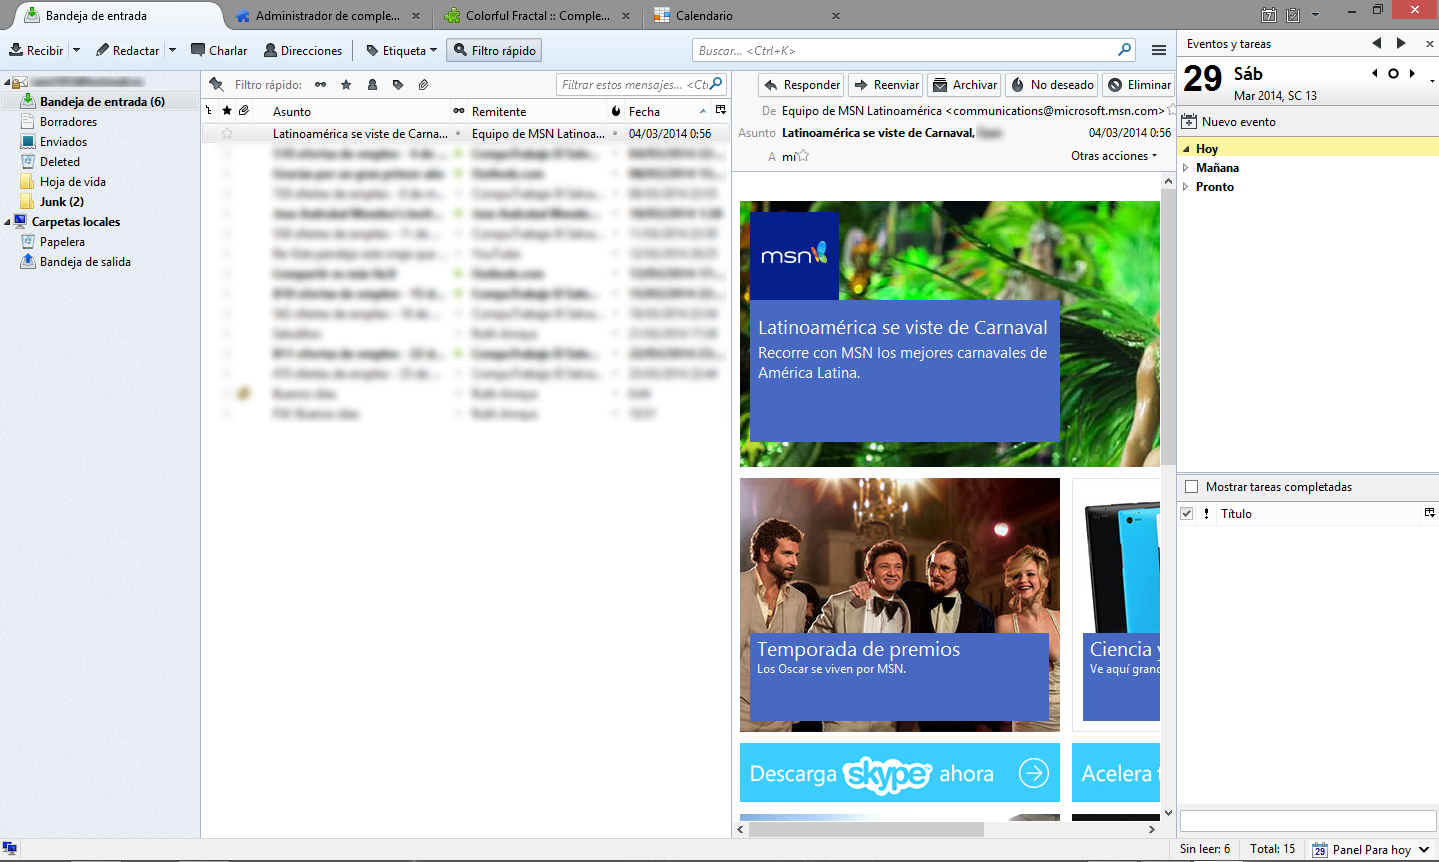Toggle the starred messages filter
The width and height of the screenshot is (1439, 862).
tap(346, 85)
